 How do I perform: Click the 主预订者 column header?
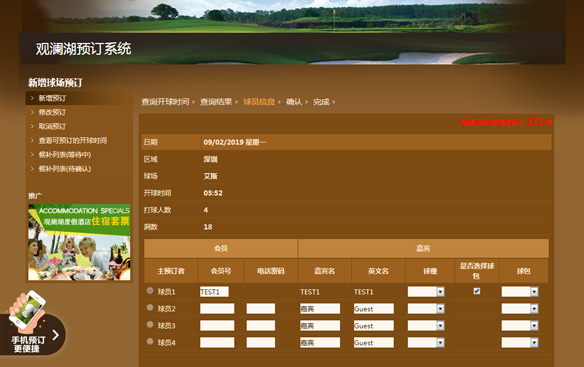(x=171, y=271)
